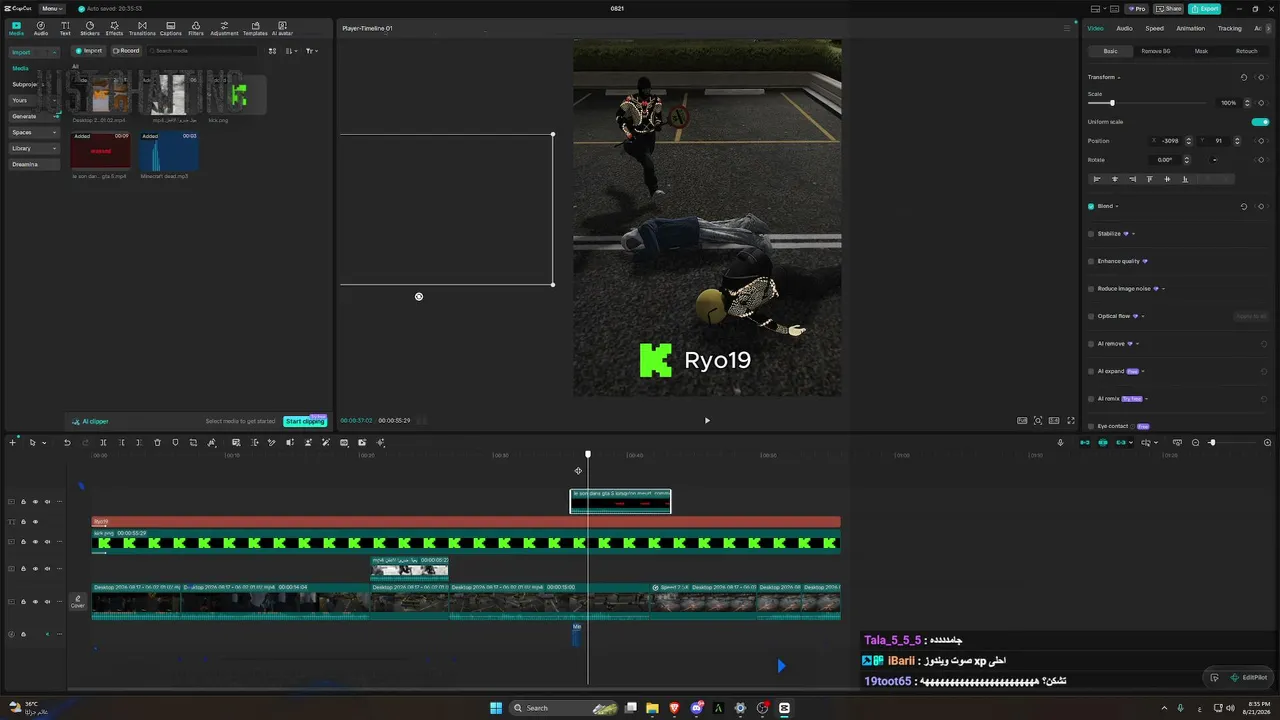1280x720 pixels.
Task: Open the Transitions panel
Action: click(142, 28)
